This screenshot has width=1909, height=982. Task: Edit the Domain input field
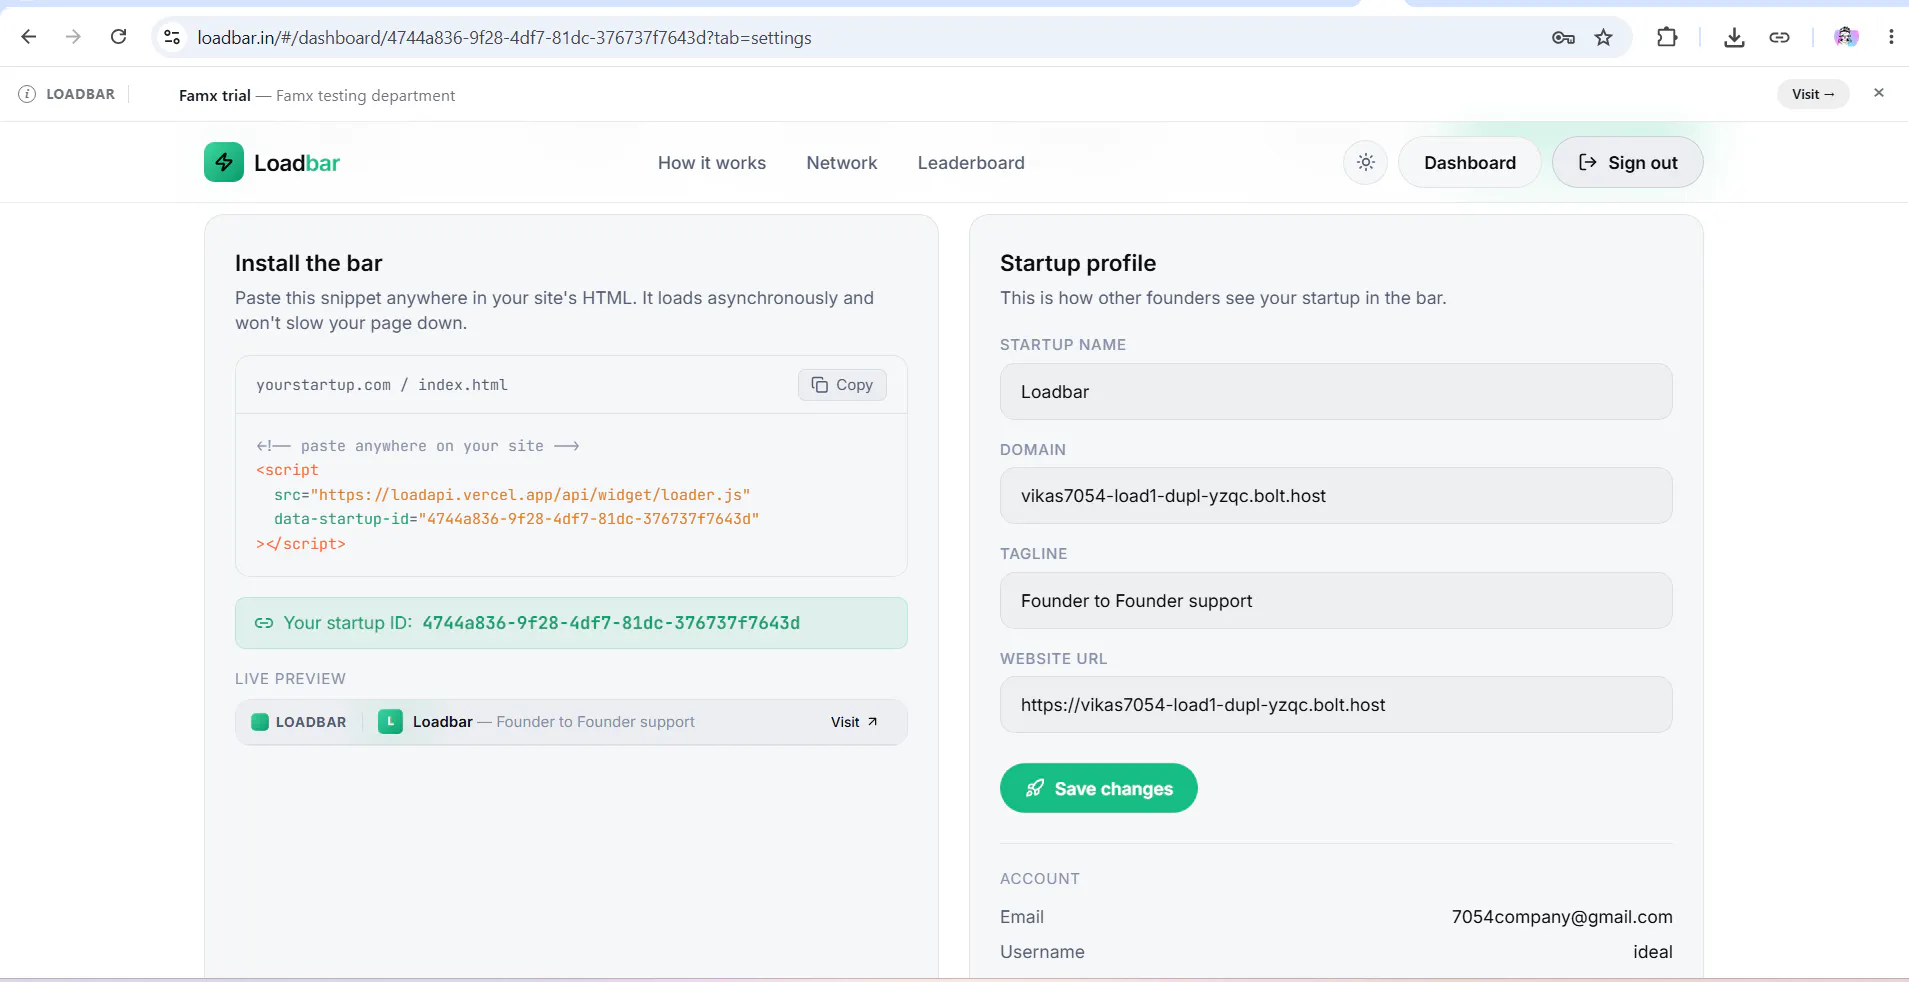tap(1336, 496)
